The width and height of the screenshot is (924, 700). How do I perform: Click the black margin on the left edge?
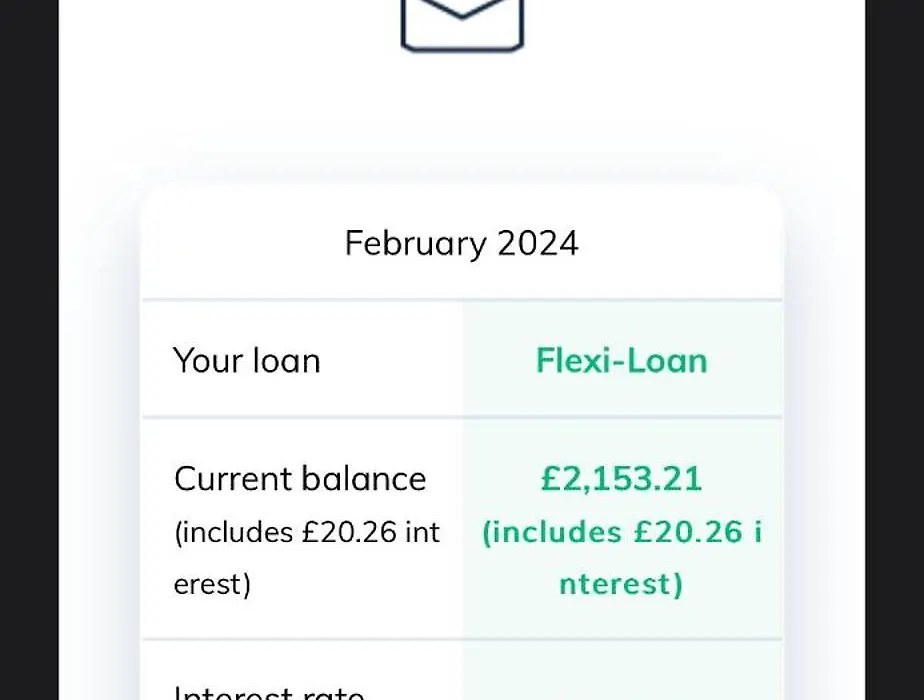click(x=29, y=350)
